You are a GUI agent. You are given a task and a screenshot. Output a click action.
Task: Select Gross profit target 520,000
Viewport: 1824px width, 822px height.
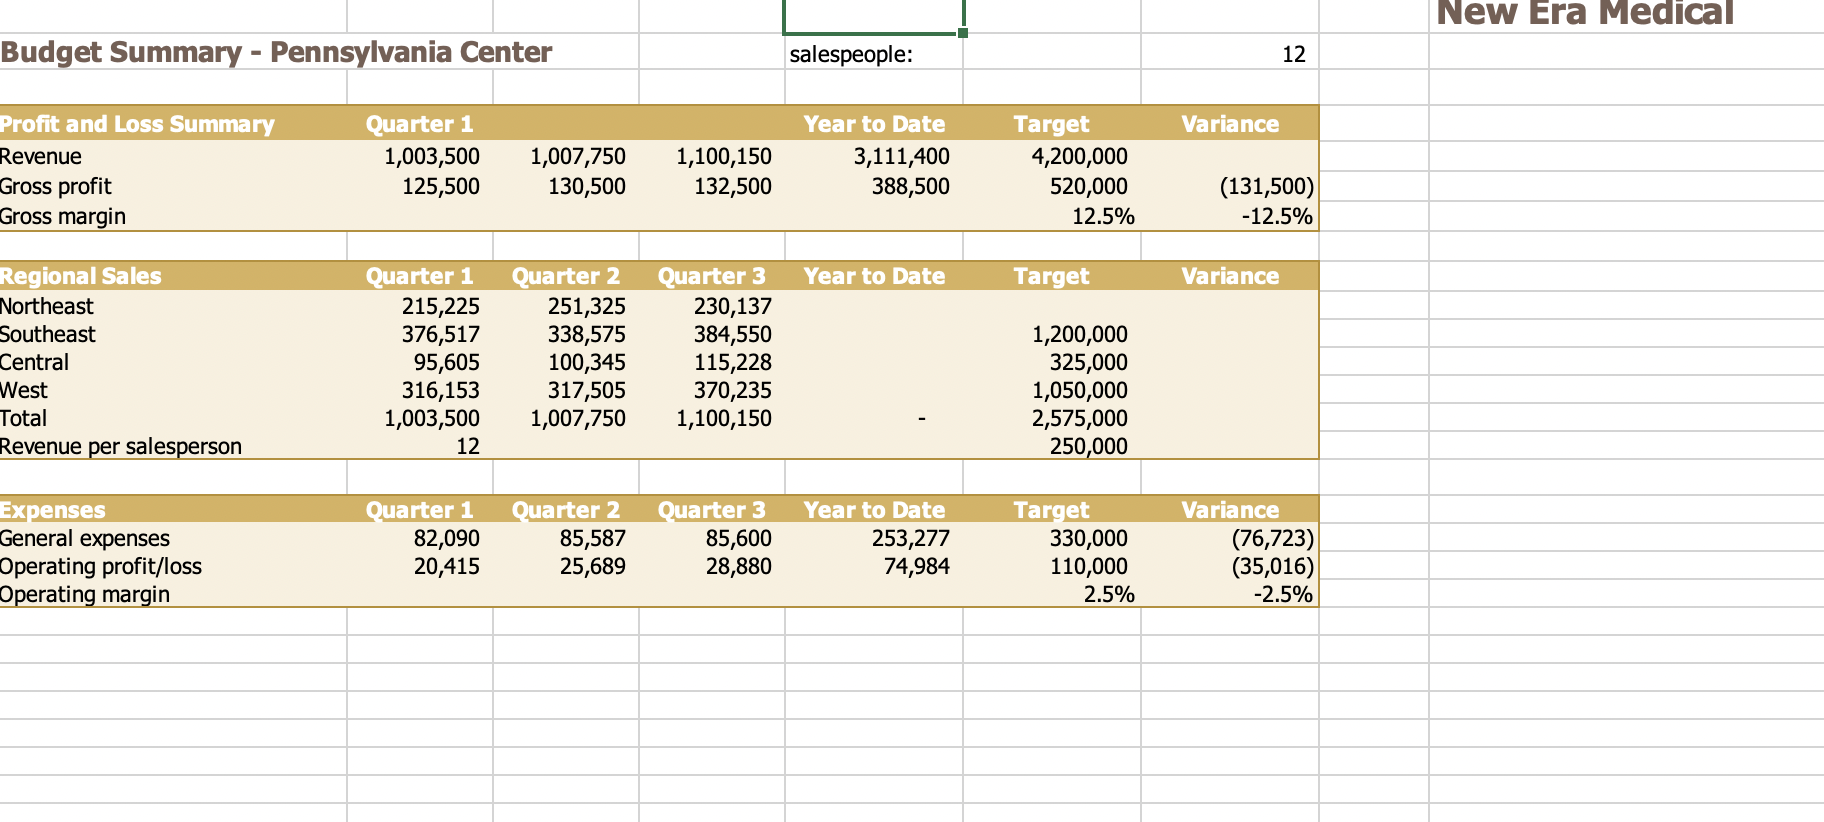(x=1089, y=186)
